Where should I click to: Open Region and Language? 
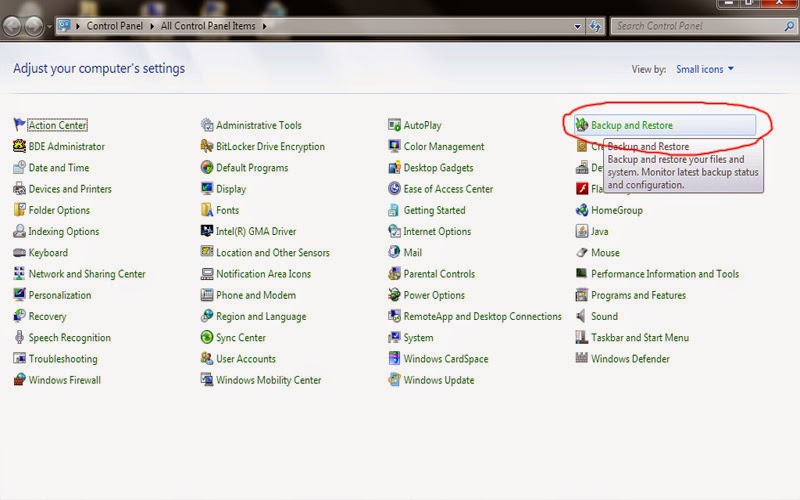tap(261, 316)
